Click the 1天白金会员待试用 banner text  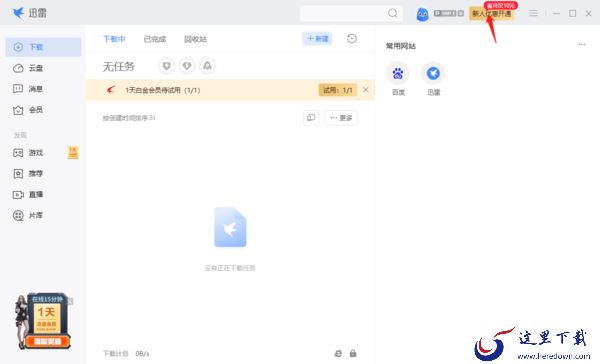[163, 90]
